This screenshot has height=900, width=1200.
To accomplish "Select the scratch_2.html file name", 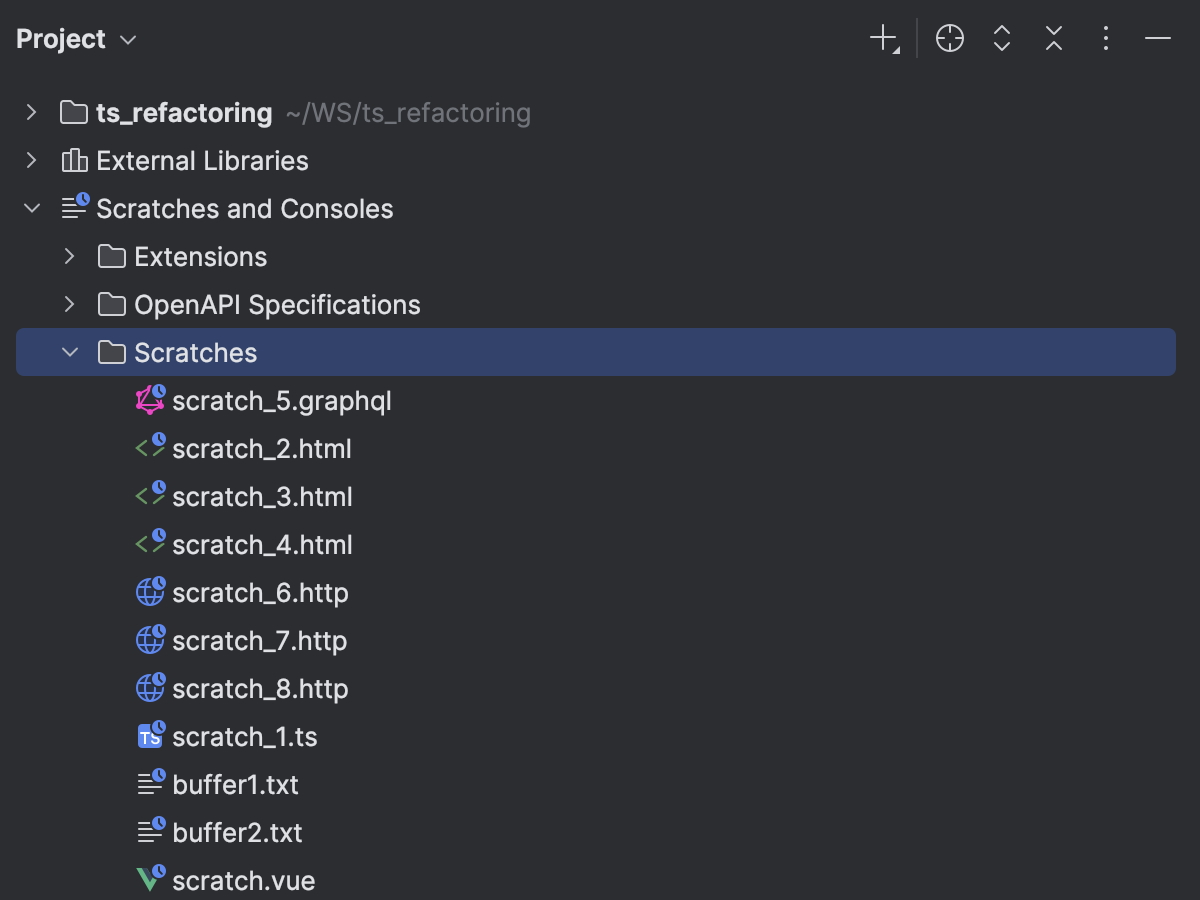I will coord(262,449).
